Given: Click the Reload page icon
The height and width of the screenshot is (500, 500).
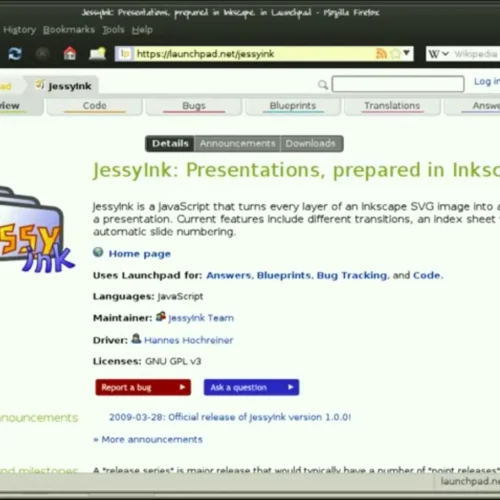Looking at the screenshot, I should [15, 53].
